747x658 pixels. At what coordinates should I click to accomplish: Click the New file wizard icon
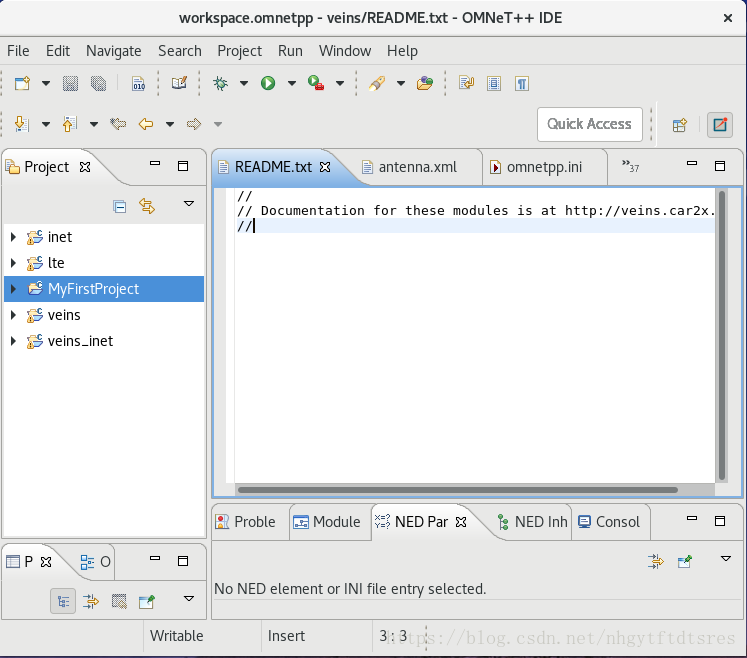click(x=22, y=83)
